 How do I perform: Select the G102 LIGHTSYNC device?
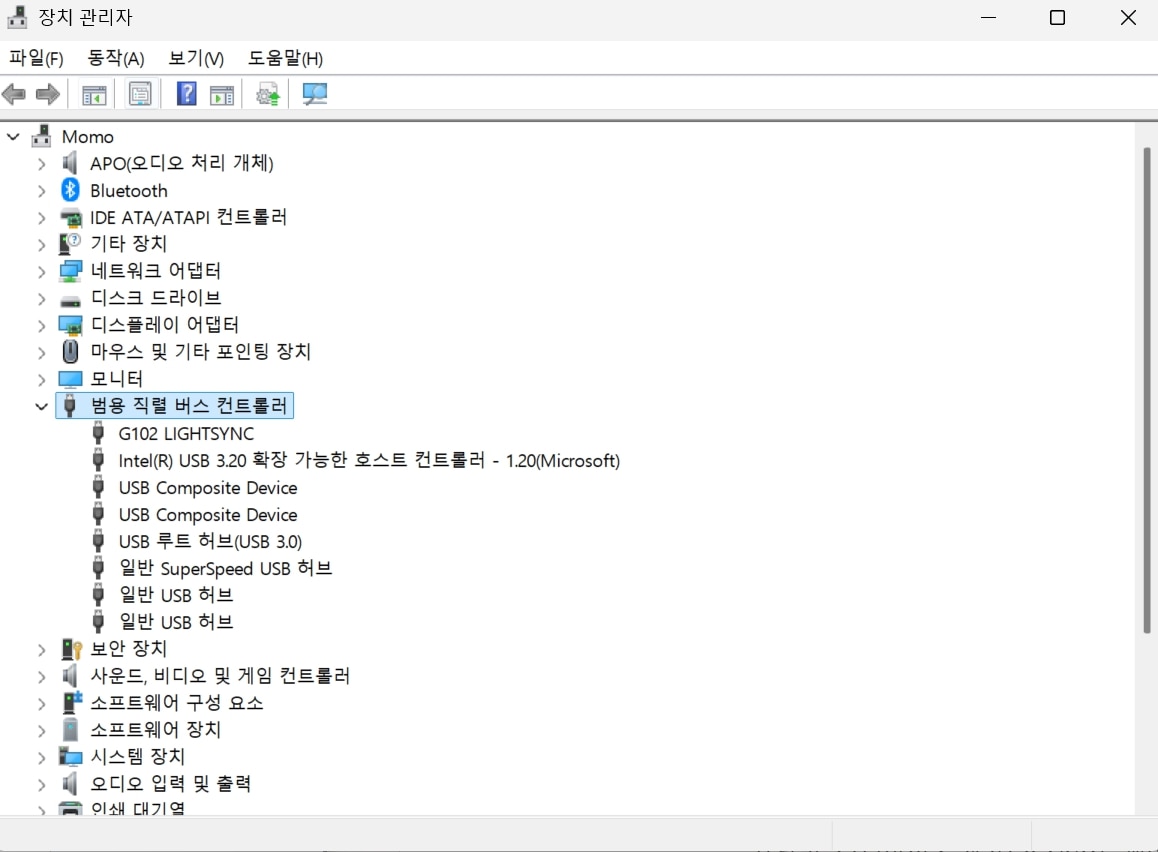pos(186,434)
